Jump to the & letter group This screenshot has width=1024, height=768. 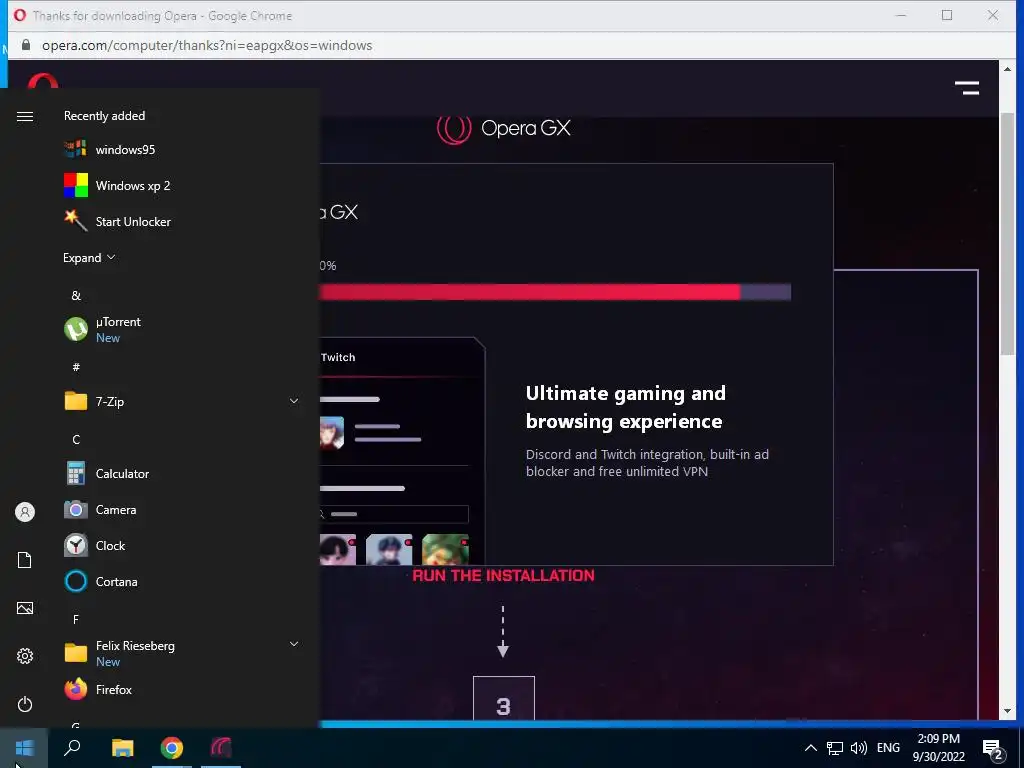point(76,295)
